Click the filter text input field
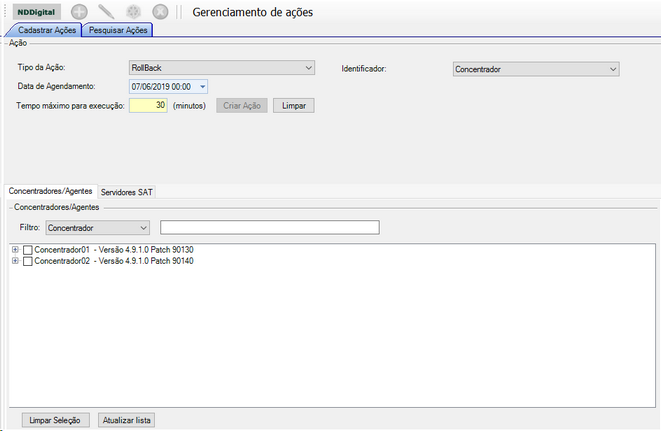The image size is (661, 431). tap(270, 227)
